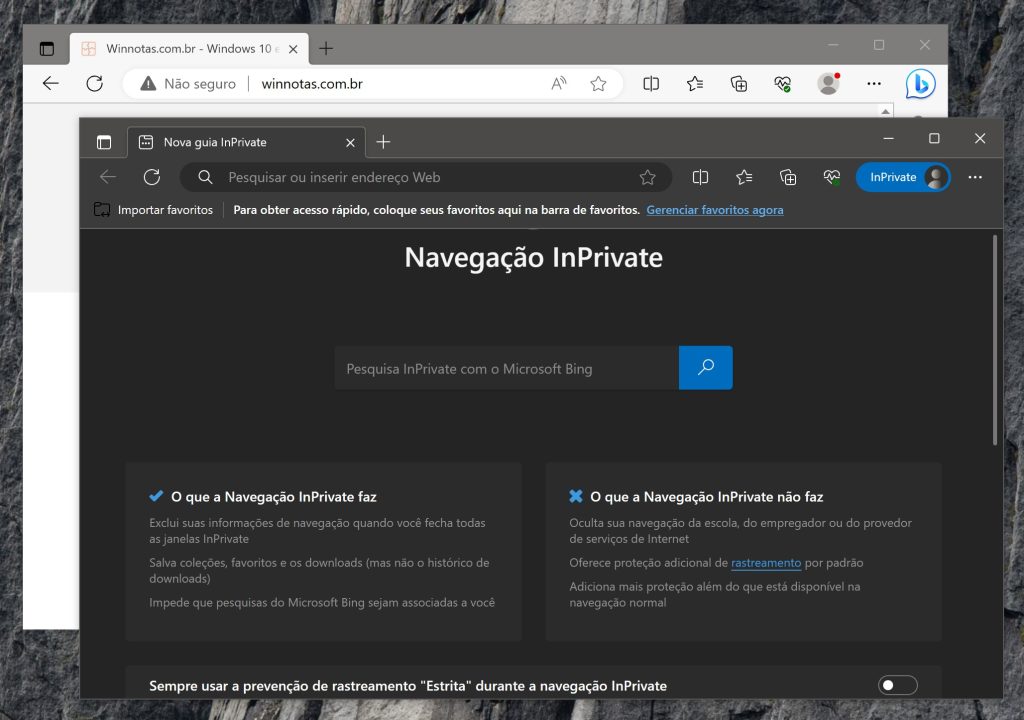Open the Favorites list icon
The image size is (1024, 720).
(x=695, y=83)
